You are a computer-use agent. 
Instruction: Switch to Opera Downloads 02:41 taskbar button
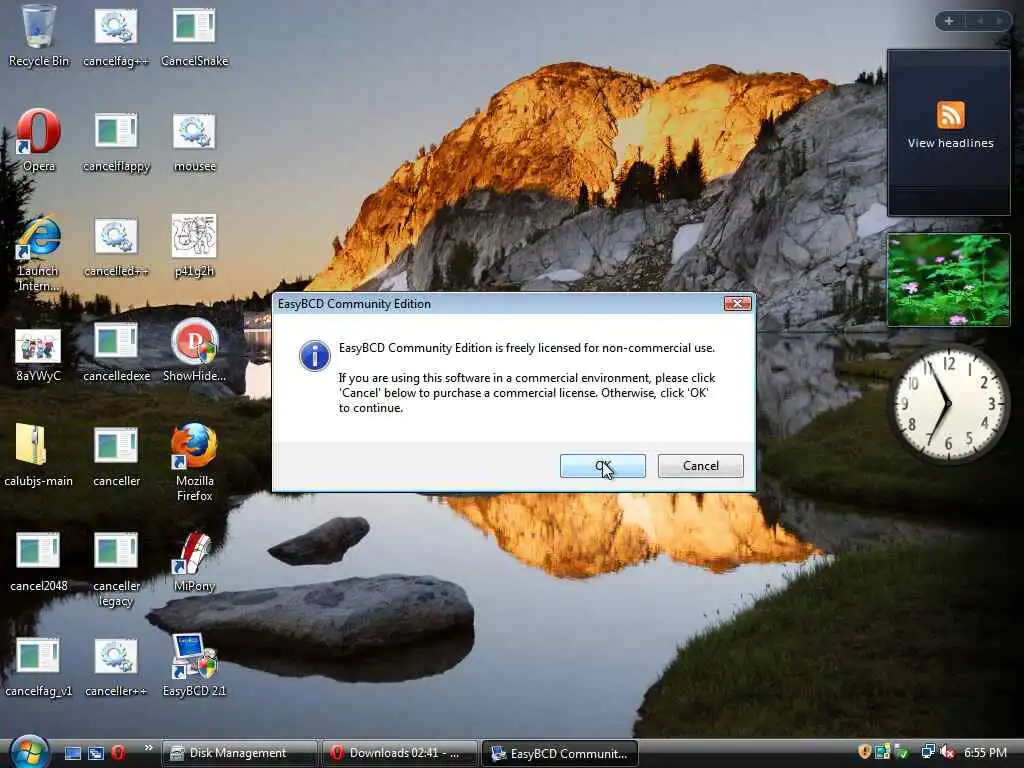point(399,753)
